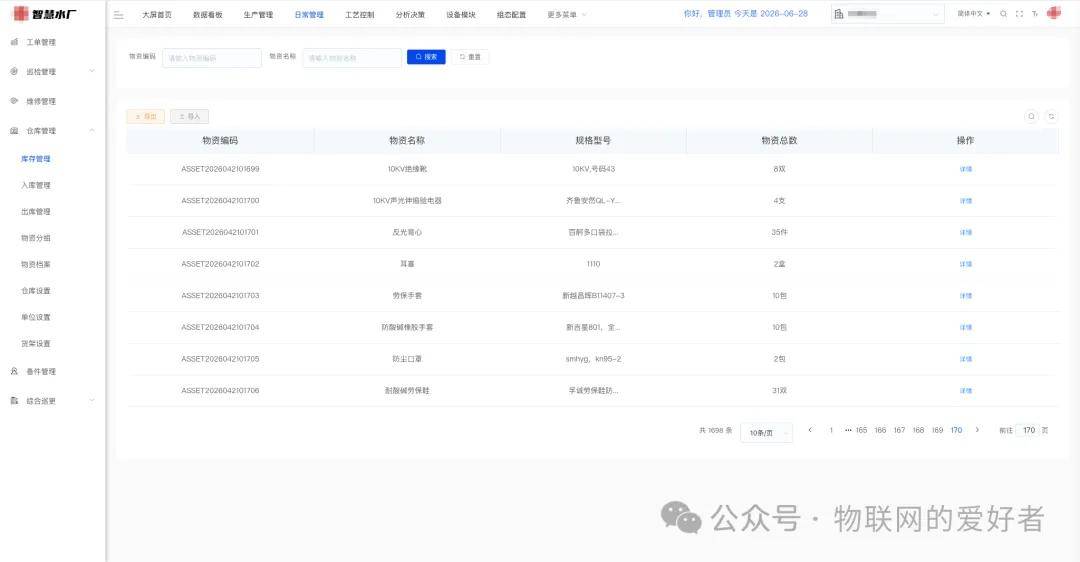Viewport: 1080px width, 562px height.
Task: Go to page 1 in pagination
Action: pyautogui.click(x=831, y=430)
